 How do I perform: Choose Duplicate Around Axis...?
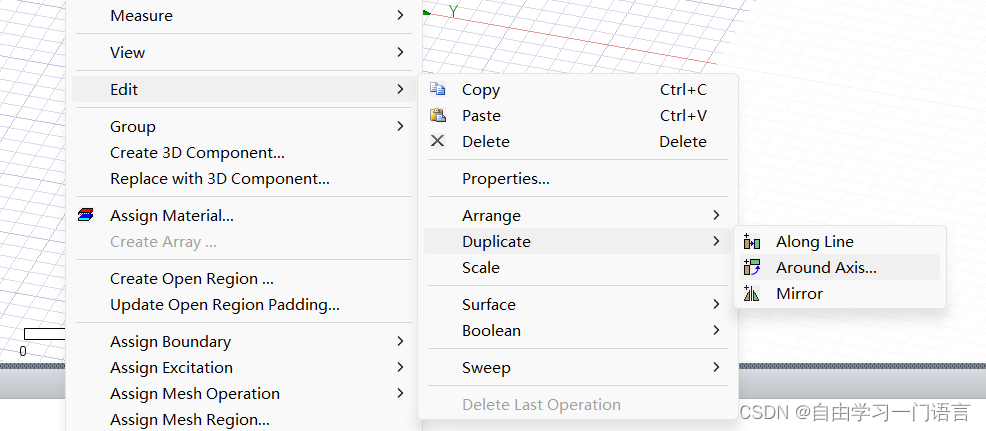(x=839, y=267)
